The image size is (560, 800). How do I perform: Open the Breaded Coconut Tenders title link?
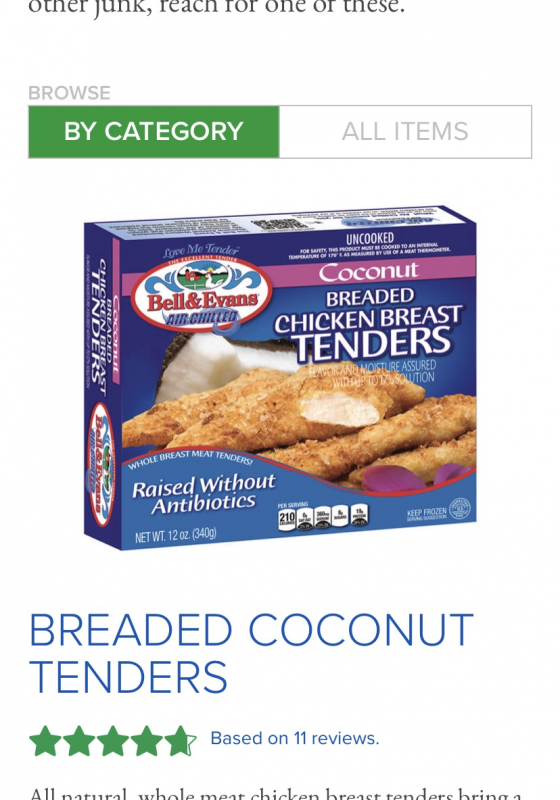coord(251,653)
